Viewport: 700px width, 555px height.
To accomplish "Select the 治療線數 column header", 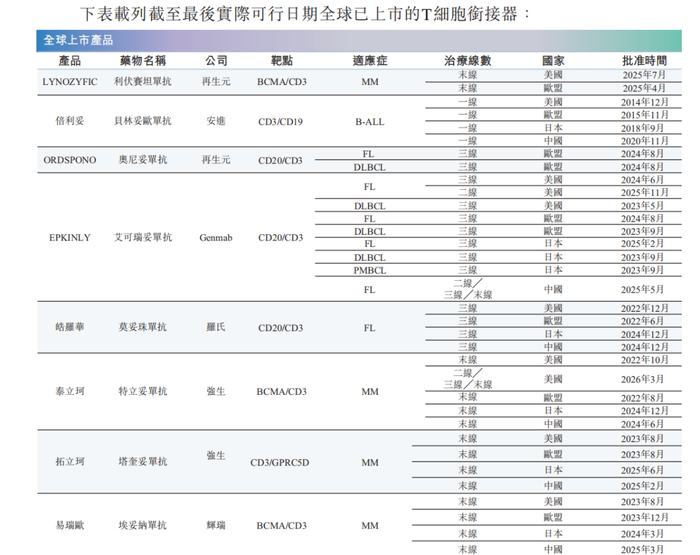I will (x=467, y=61).
